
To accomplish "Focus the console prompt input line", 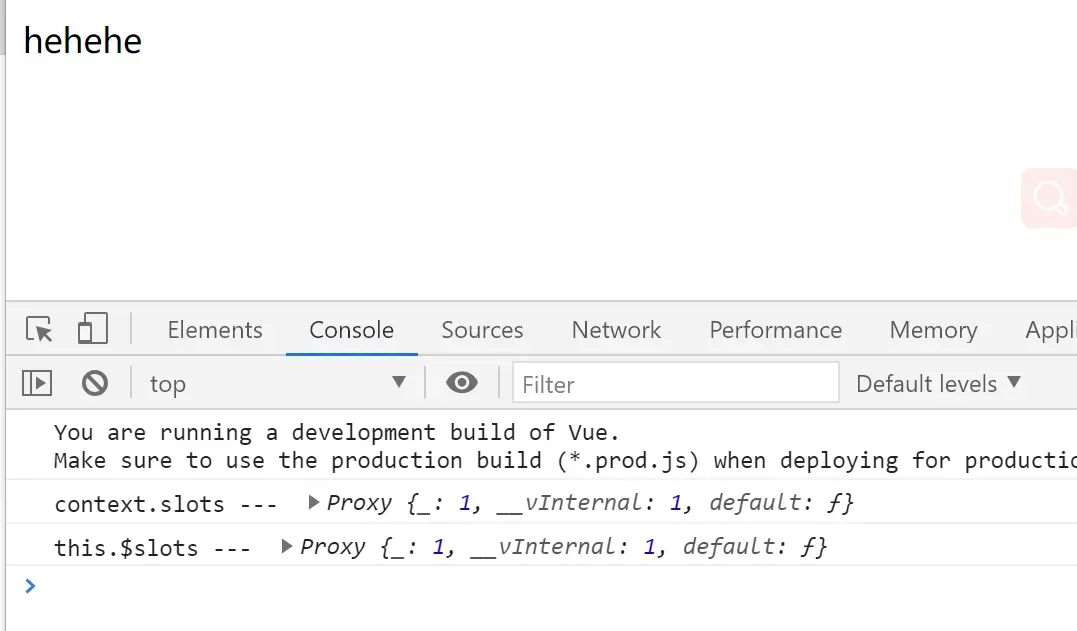I will pos(549,586).
